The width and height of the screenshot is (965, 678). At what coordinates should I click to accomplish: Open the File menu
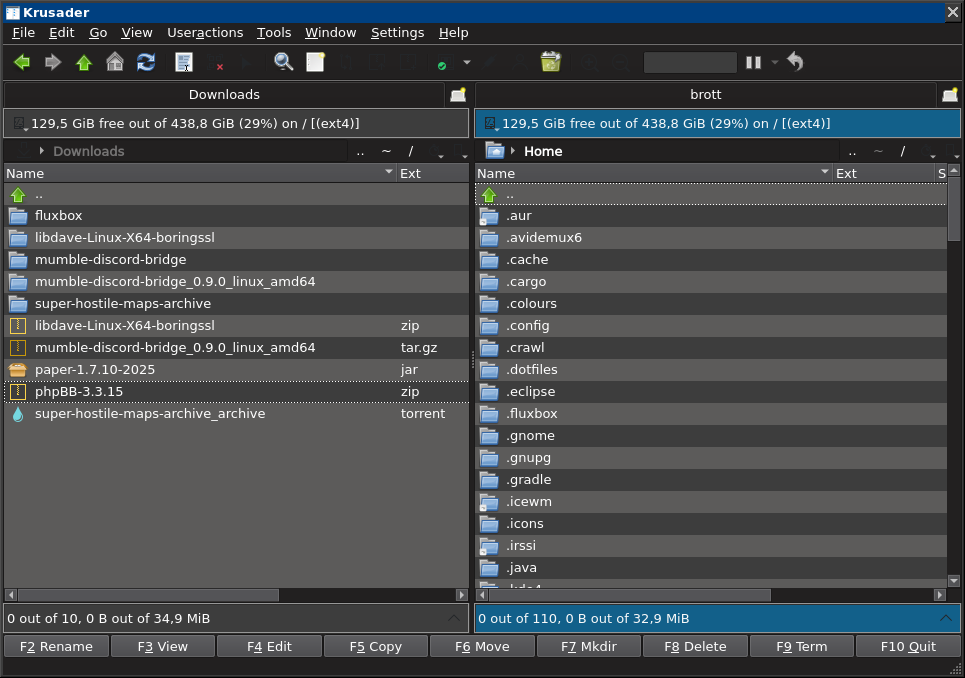[23, 33]
